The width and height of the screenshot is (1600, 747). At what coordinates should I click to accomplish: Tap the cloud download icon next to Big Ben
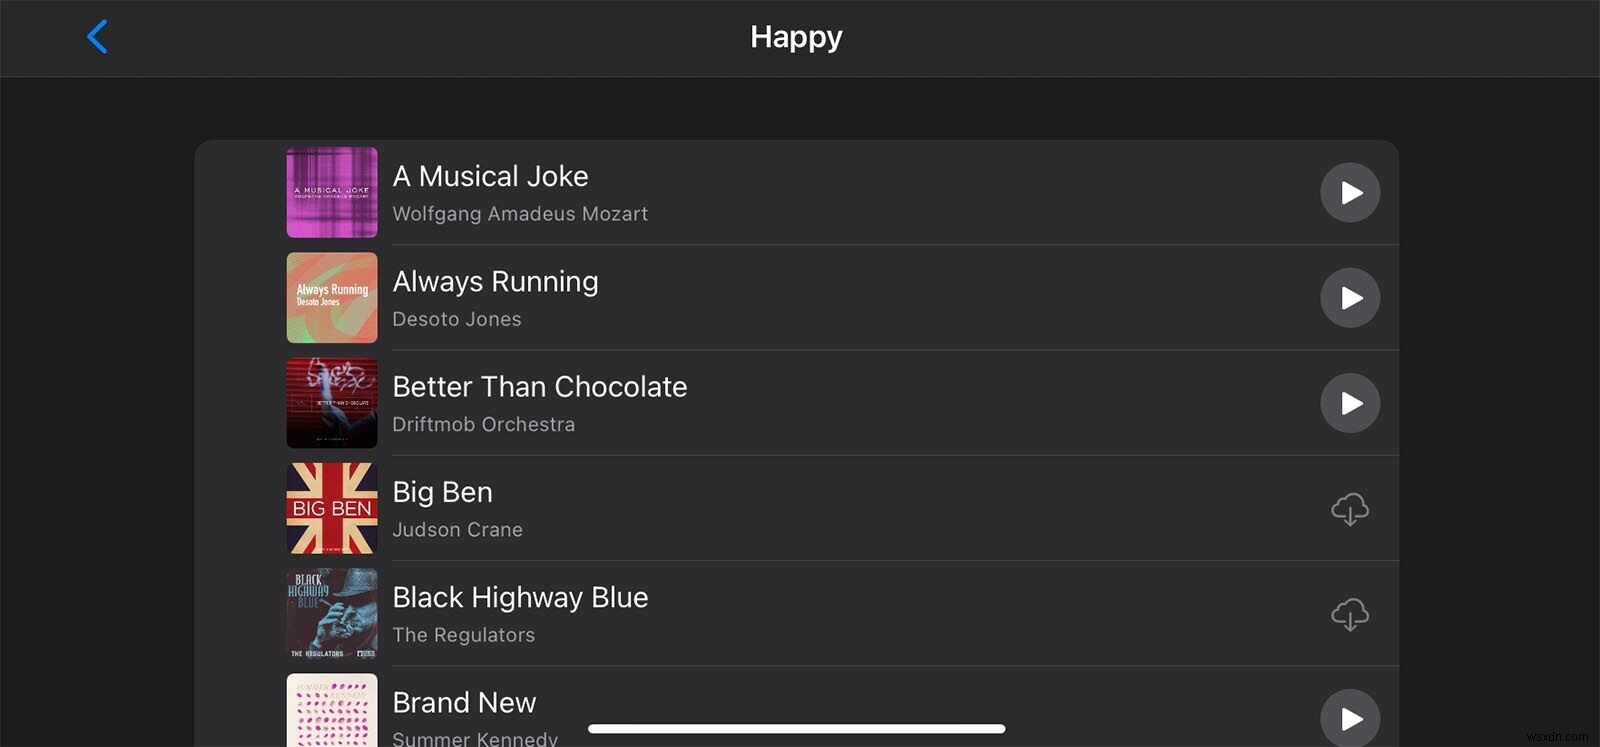tap(1350, 509)
